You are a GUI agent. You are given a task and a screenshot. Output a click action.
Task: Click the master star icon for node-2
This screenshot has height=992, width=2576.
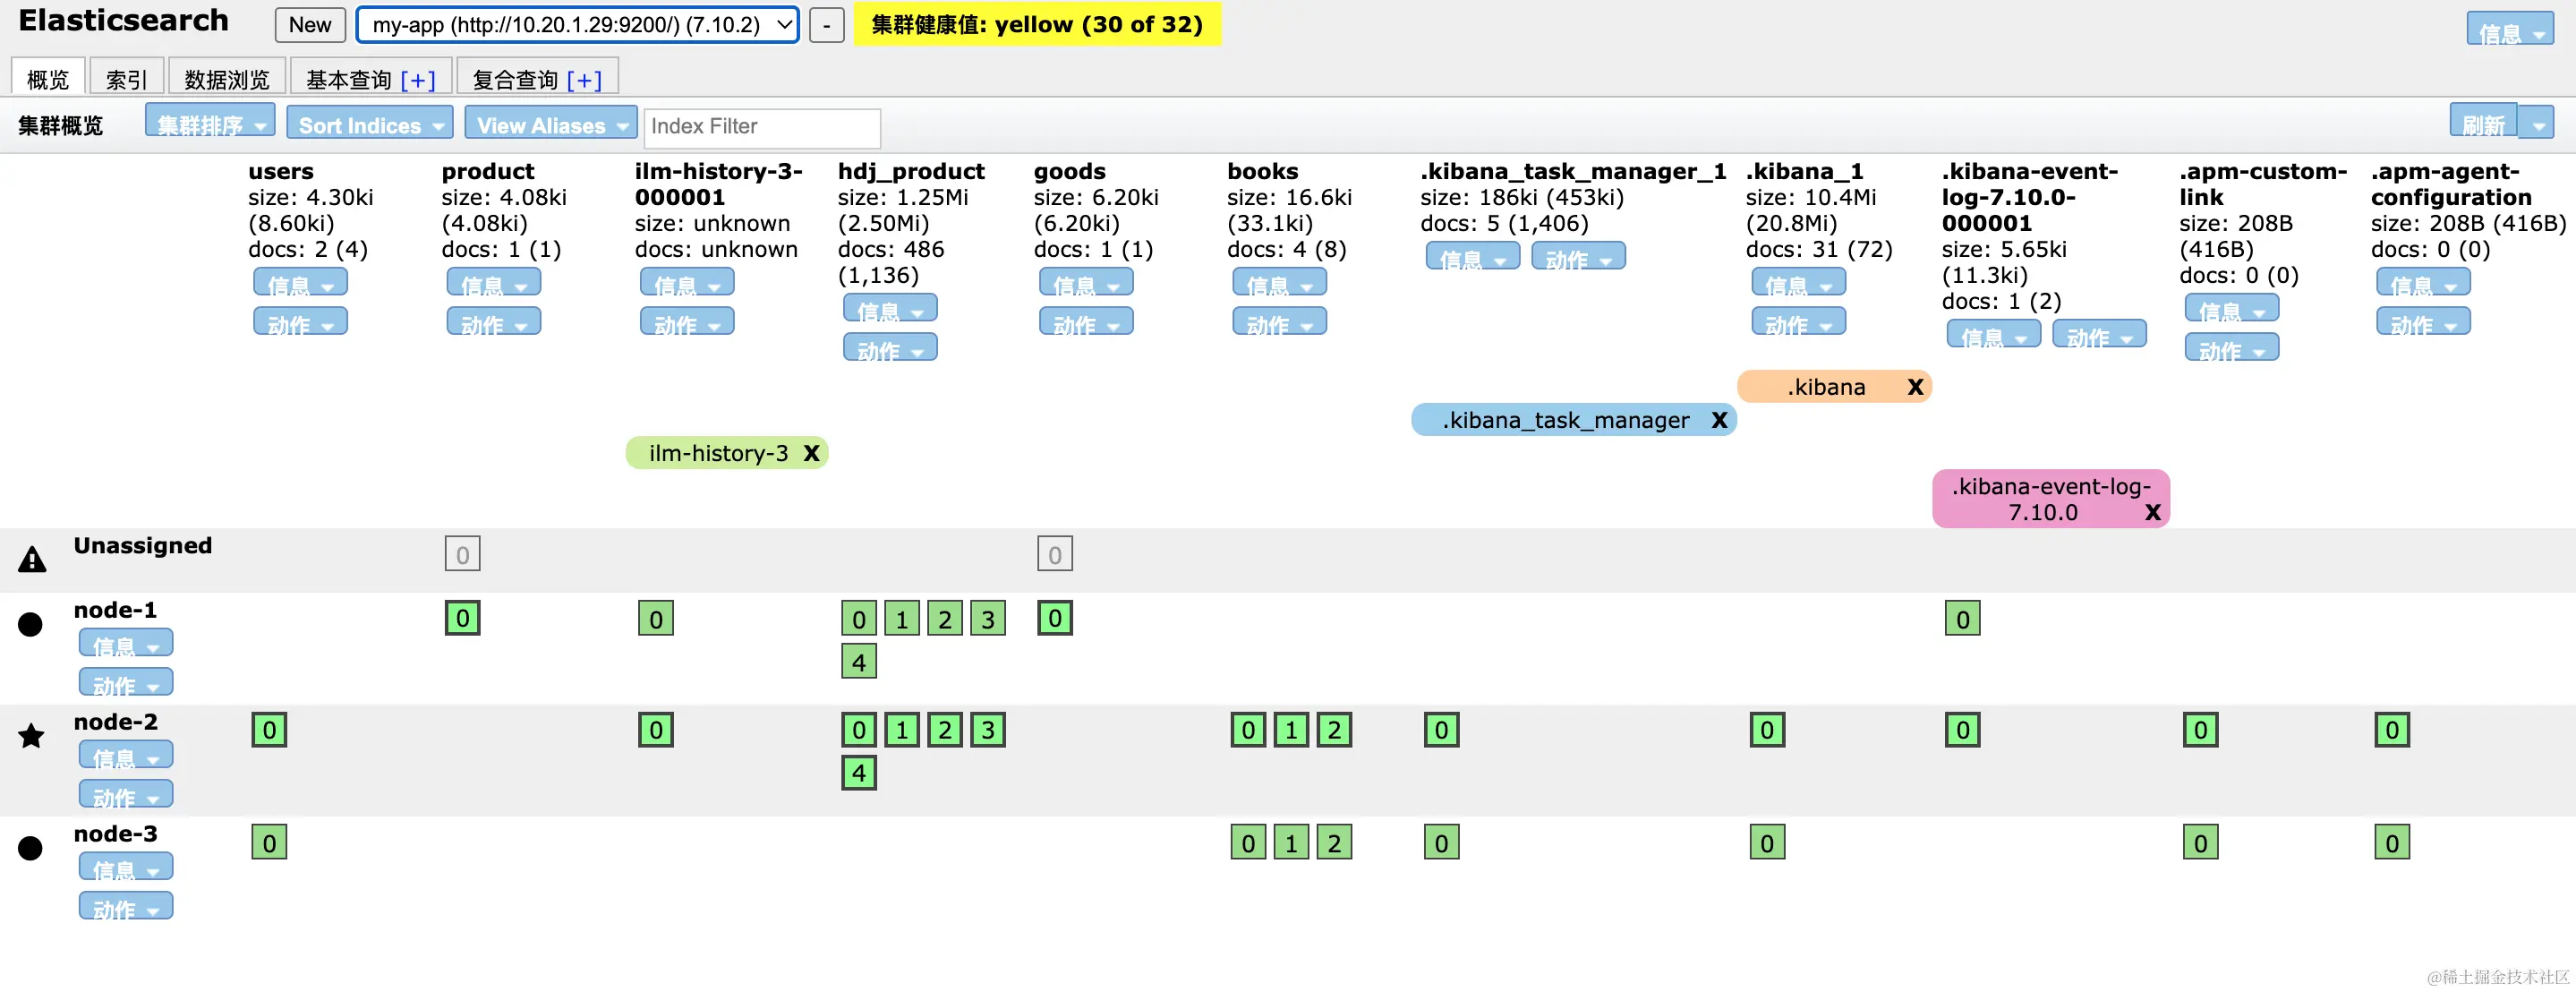point(31,736)
